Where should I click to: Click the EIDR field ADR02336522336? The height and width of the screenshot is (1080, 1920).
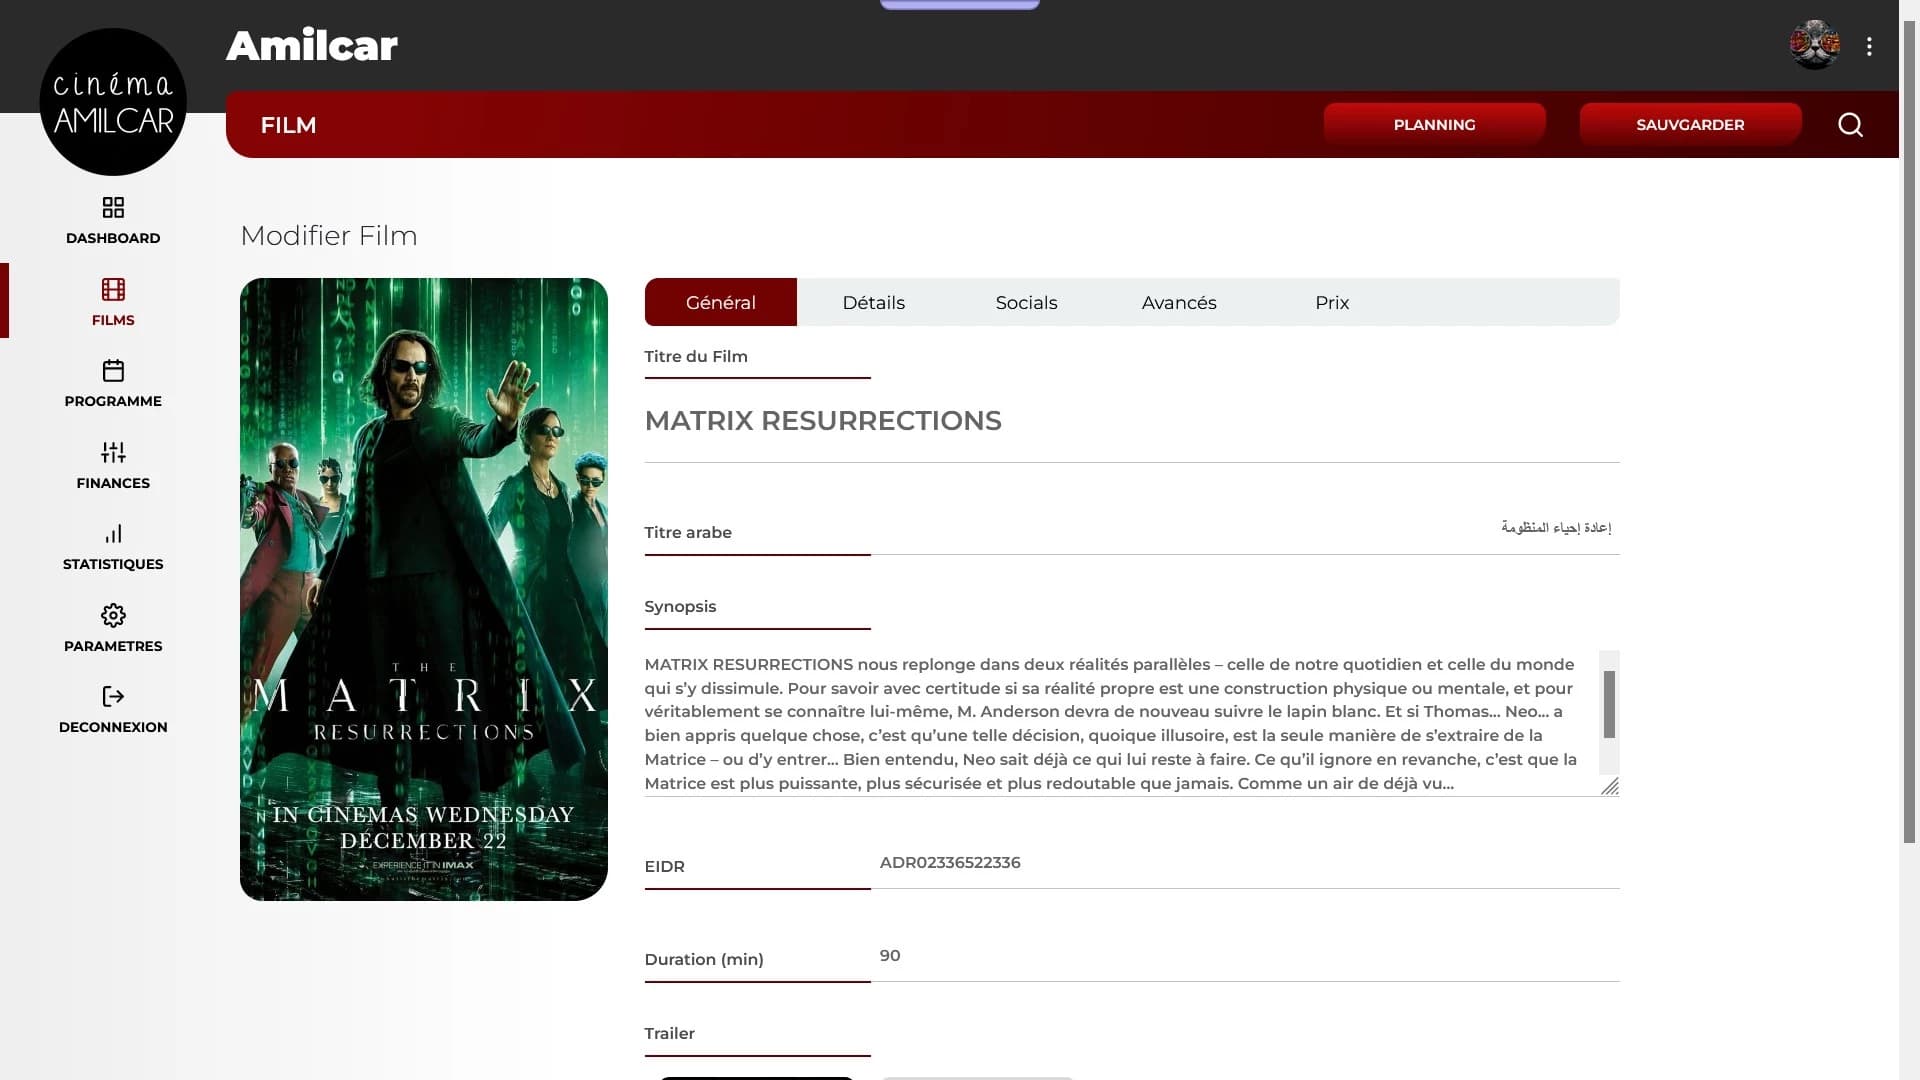1245,863
